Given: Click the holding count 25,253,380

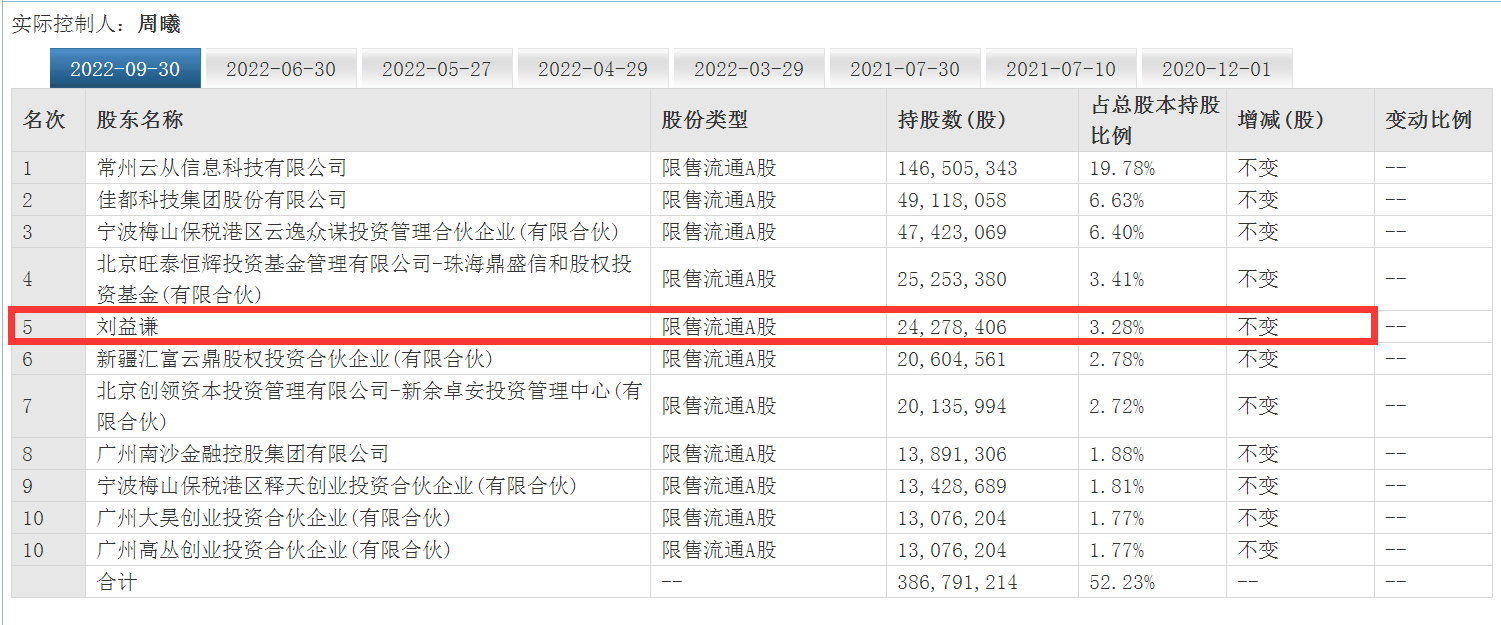Looking at the screenshot, I should [x=952, y=279].
